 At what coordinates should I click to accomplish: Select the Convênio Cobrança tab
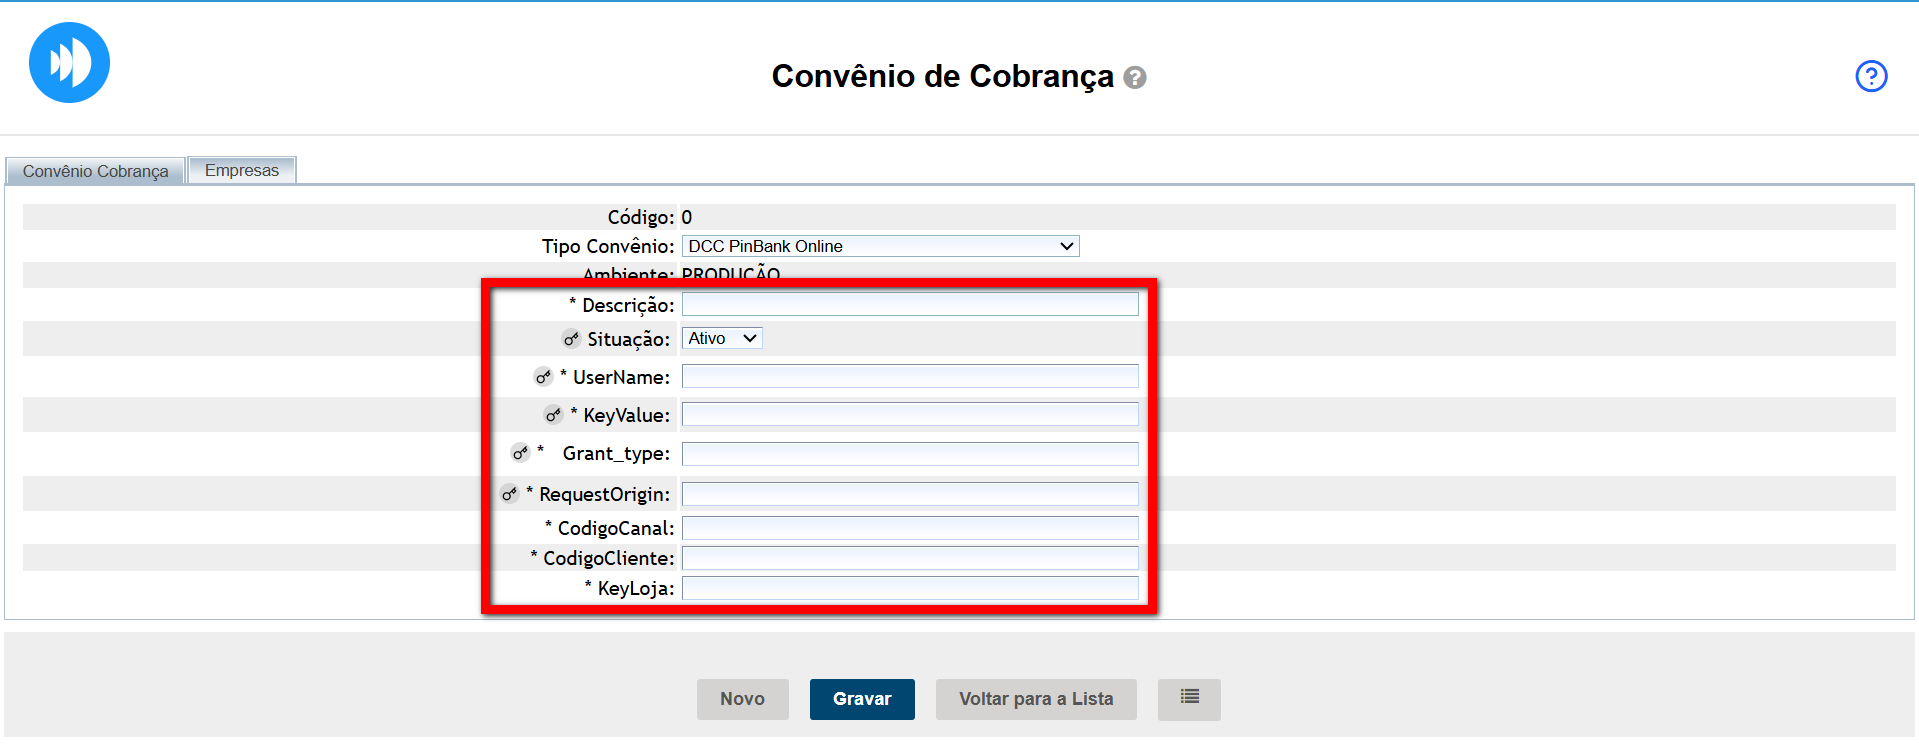tap(95, 171)
